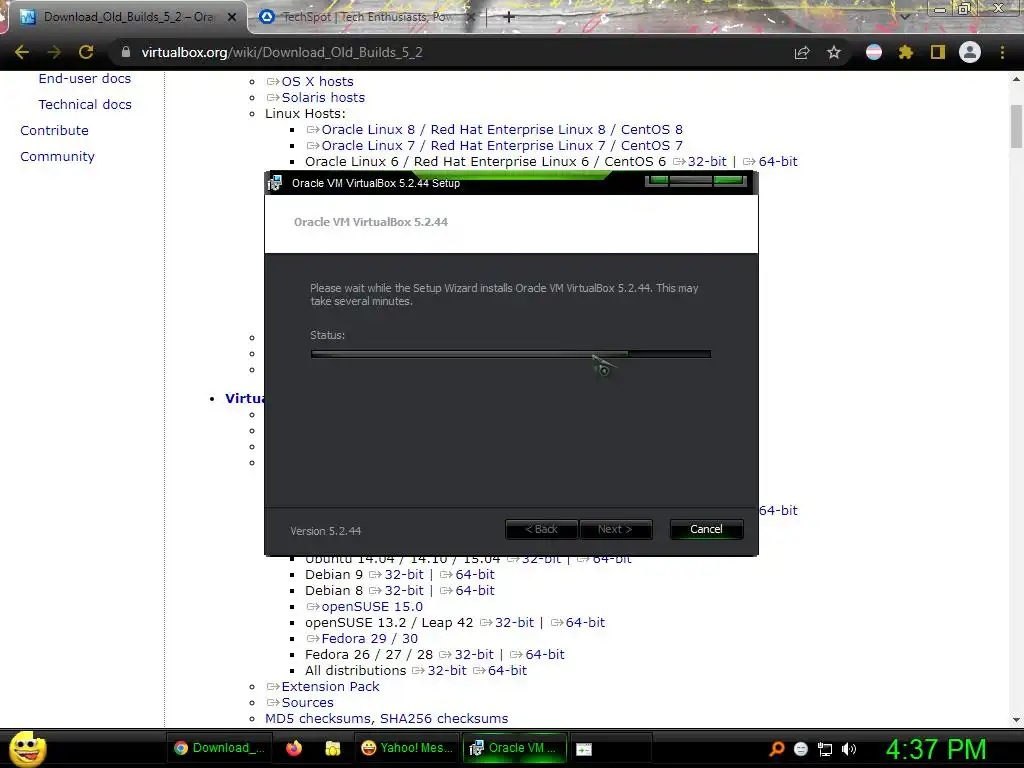The image size is (1024, 768).
Task: Download All distributions 32-bit installer
Action: (x=447, y=671)
